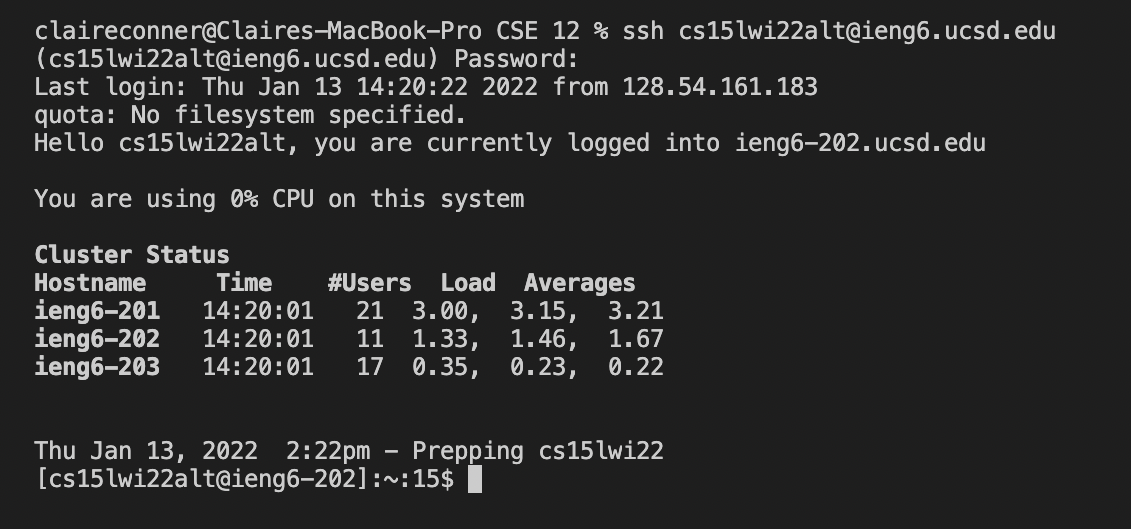Click the last load average 0.22
This screenshot has height=529, width=1131.
pyautogui.click(x=635, y=367)
